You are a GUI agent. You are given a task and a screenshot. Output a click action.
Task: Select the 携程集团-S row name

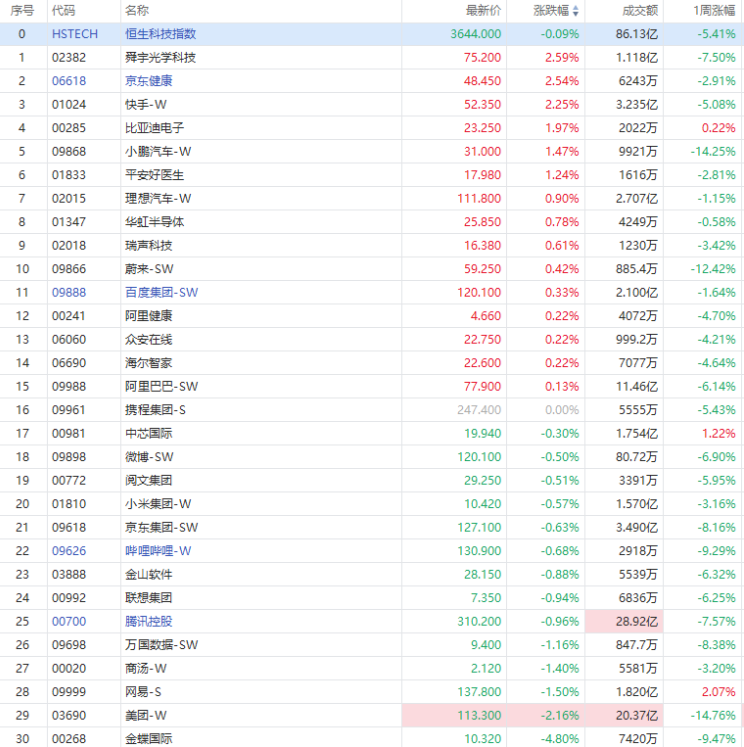[155, 410]
